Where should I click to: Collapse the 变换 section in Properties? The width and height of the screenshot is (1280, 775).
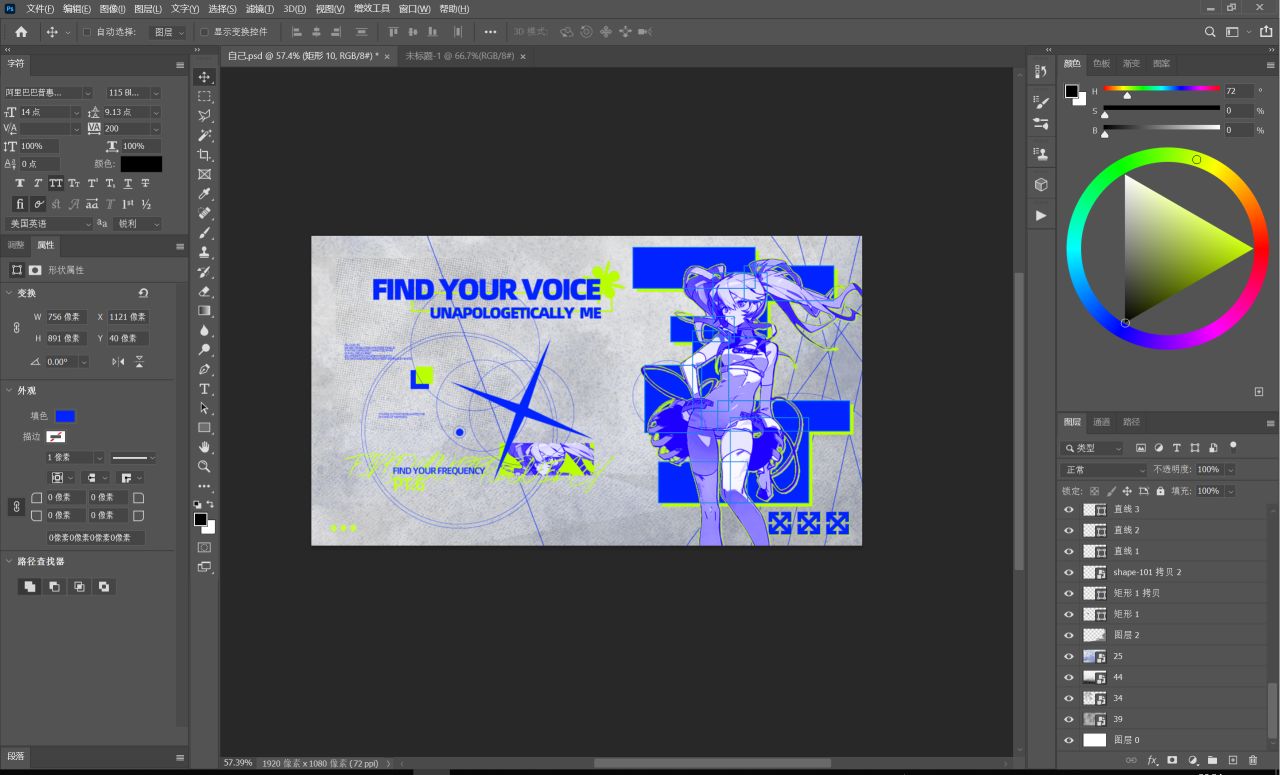tap(10, 293)
